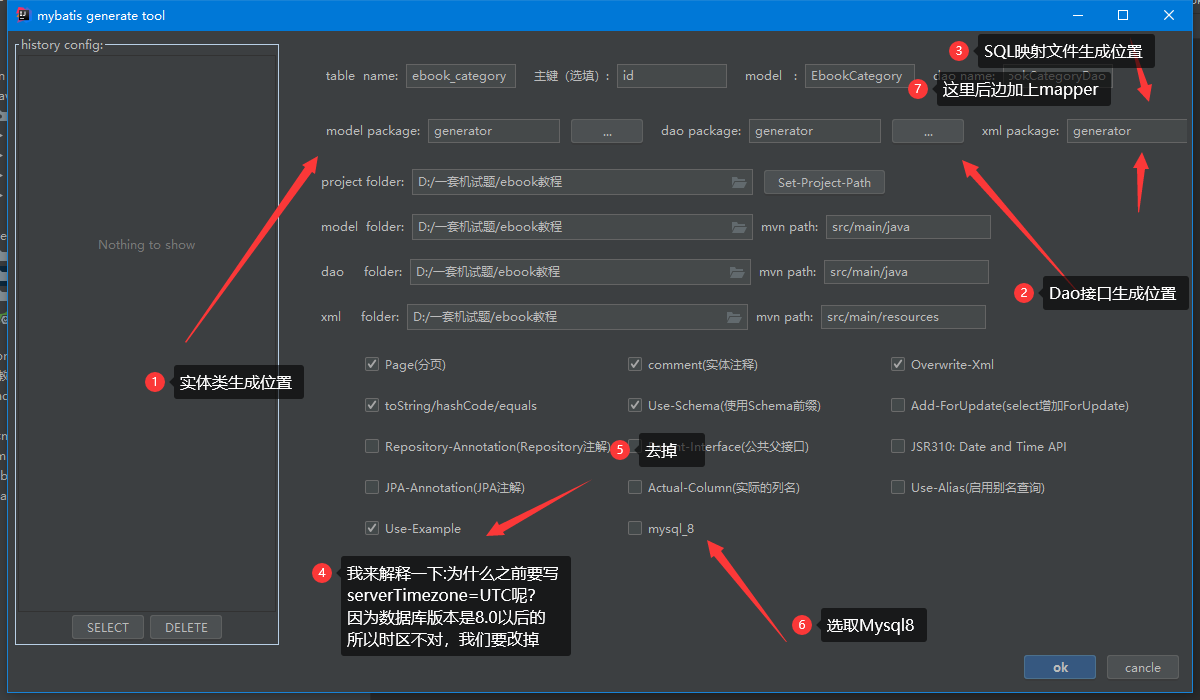Click the xml package generator field
This screenshot has width=1200, height=700.
pyautogui.click(x=1127, y=131)
